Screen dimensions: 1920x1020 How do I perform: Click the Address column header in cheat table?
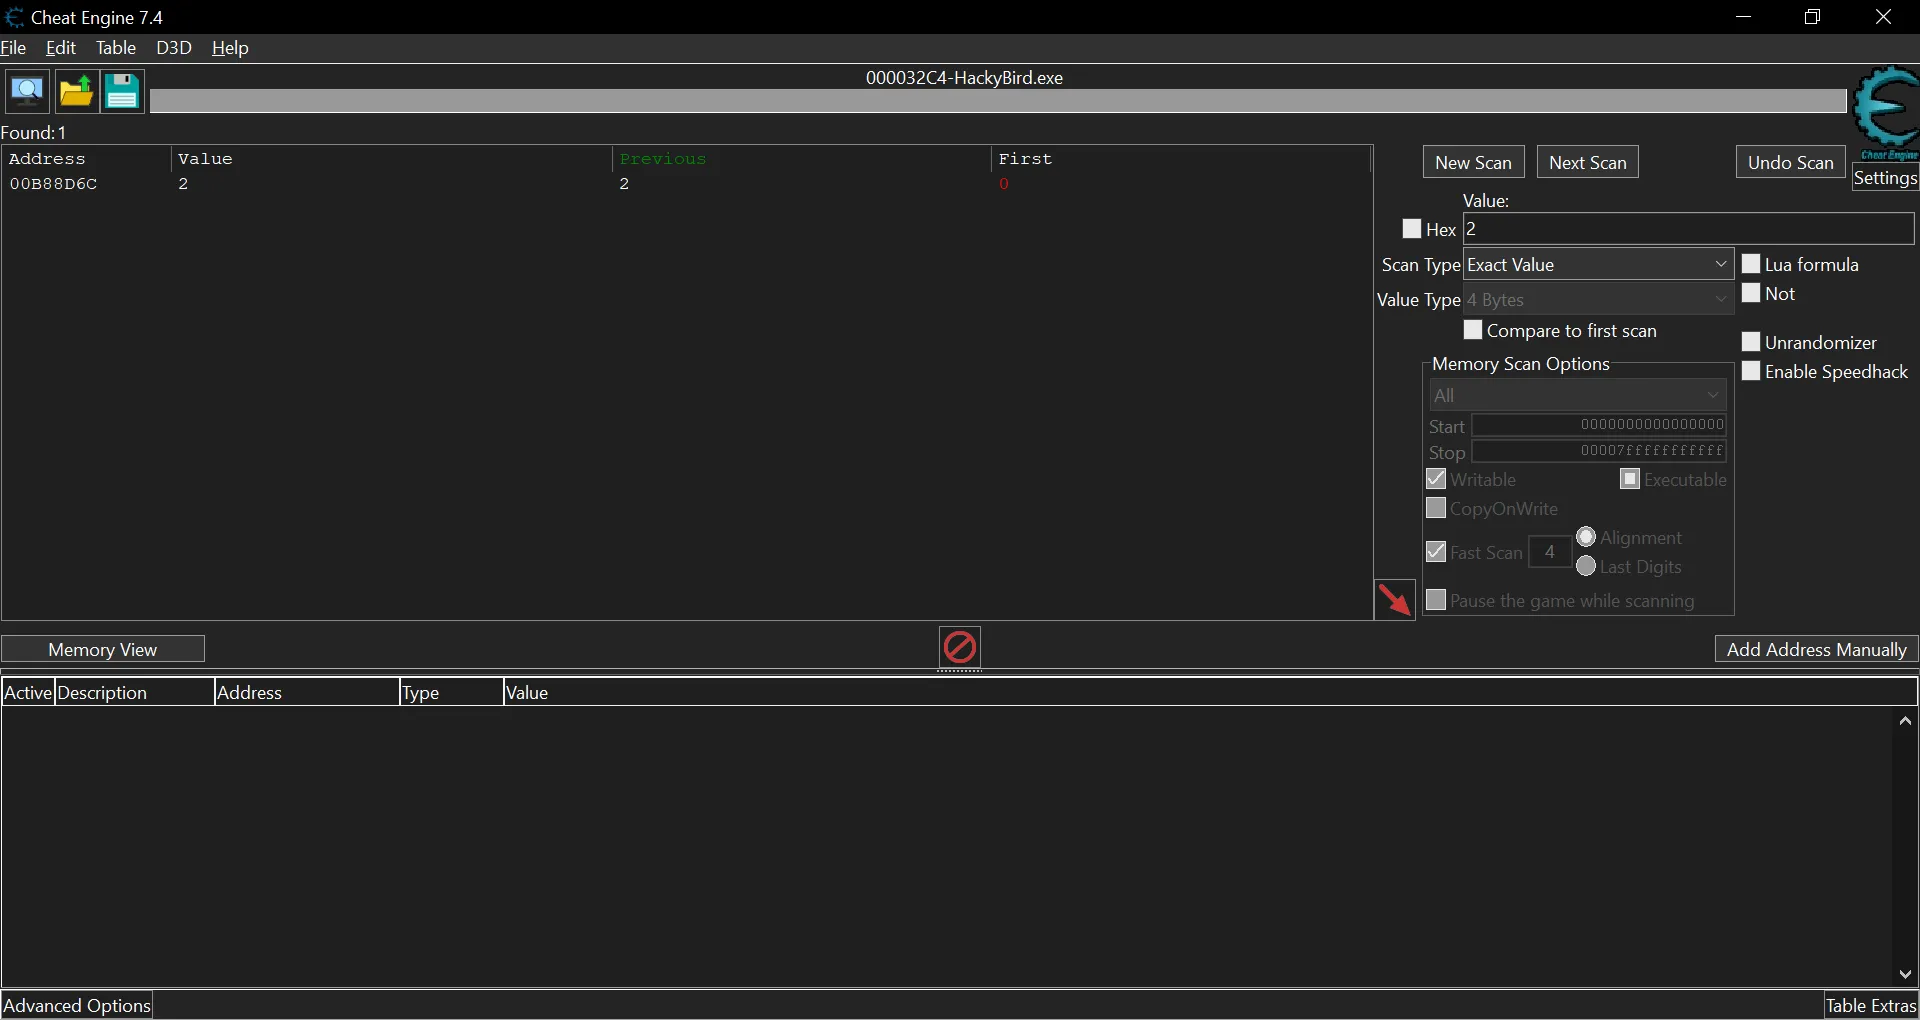[x=307, y=692]
